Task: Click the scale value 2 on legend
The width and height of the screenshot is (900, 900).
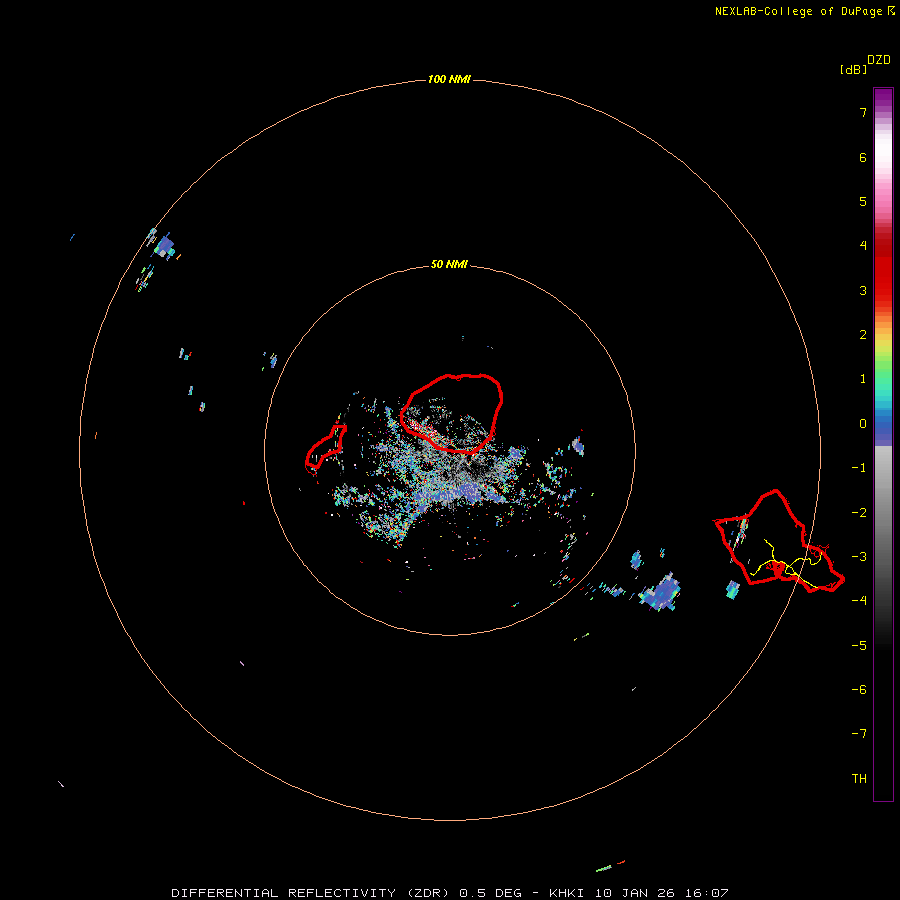Action: pyautogui.click(x=863, y=335)
